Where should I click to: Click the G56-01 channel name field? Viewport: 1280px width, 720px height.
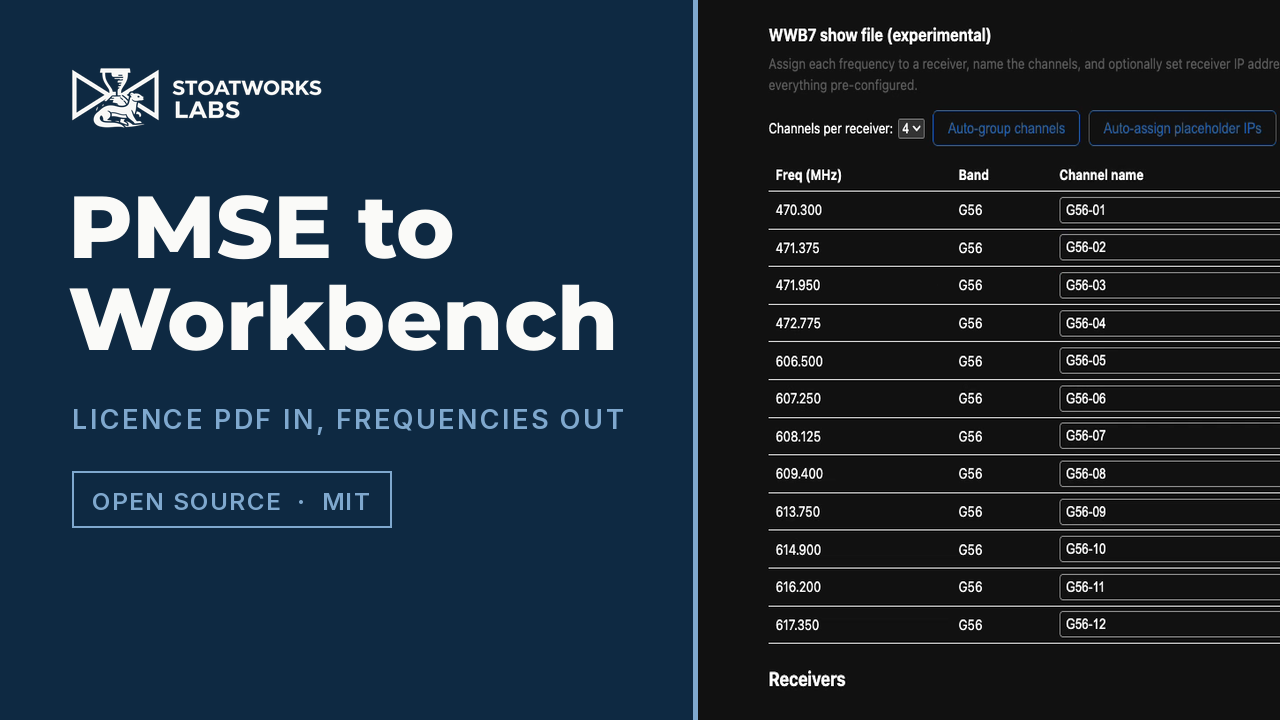[1170, 210]
